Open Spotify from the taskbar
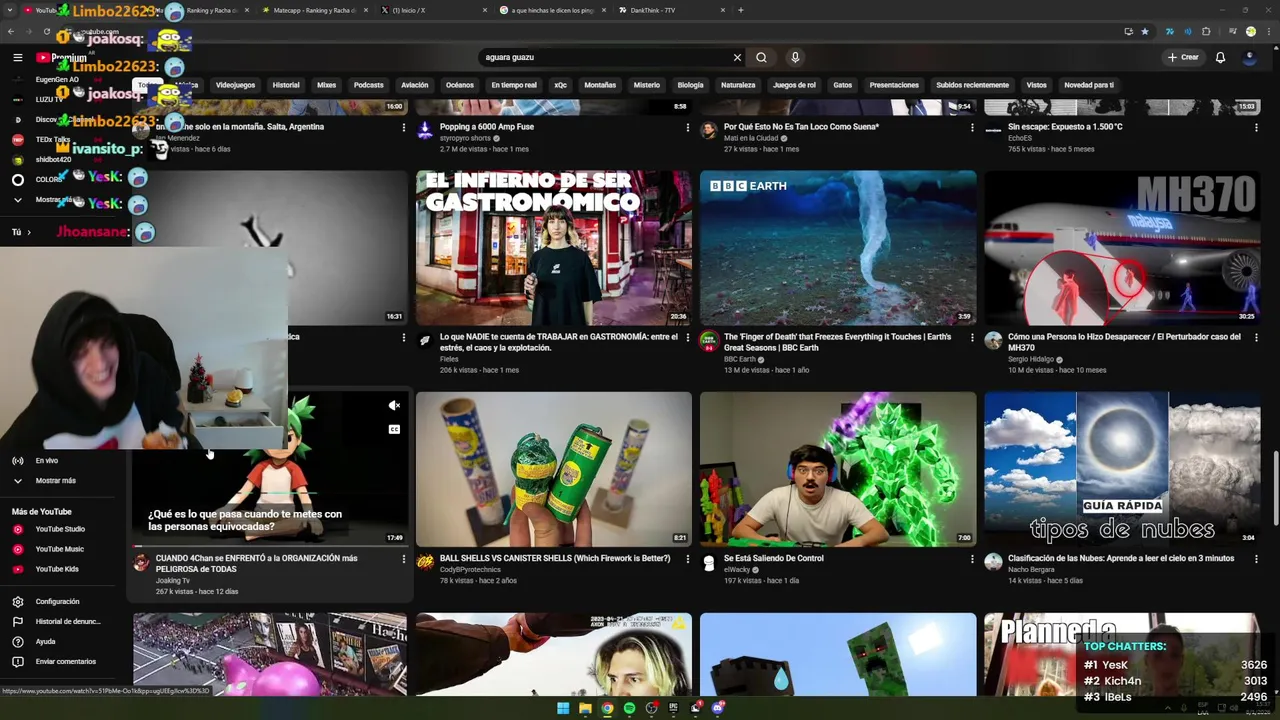Image resolution: width=1280 pixels, height=720 pixels. [x=629, y=708]
